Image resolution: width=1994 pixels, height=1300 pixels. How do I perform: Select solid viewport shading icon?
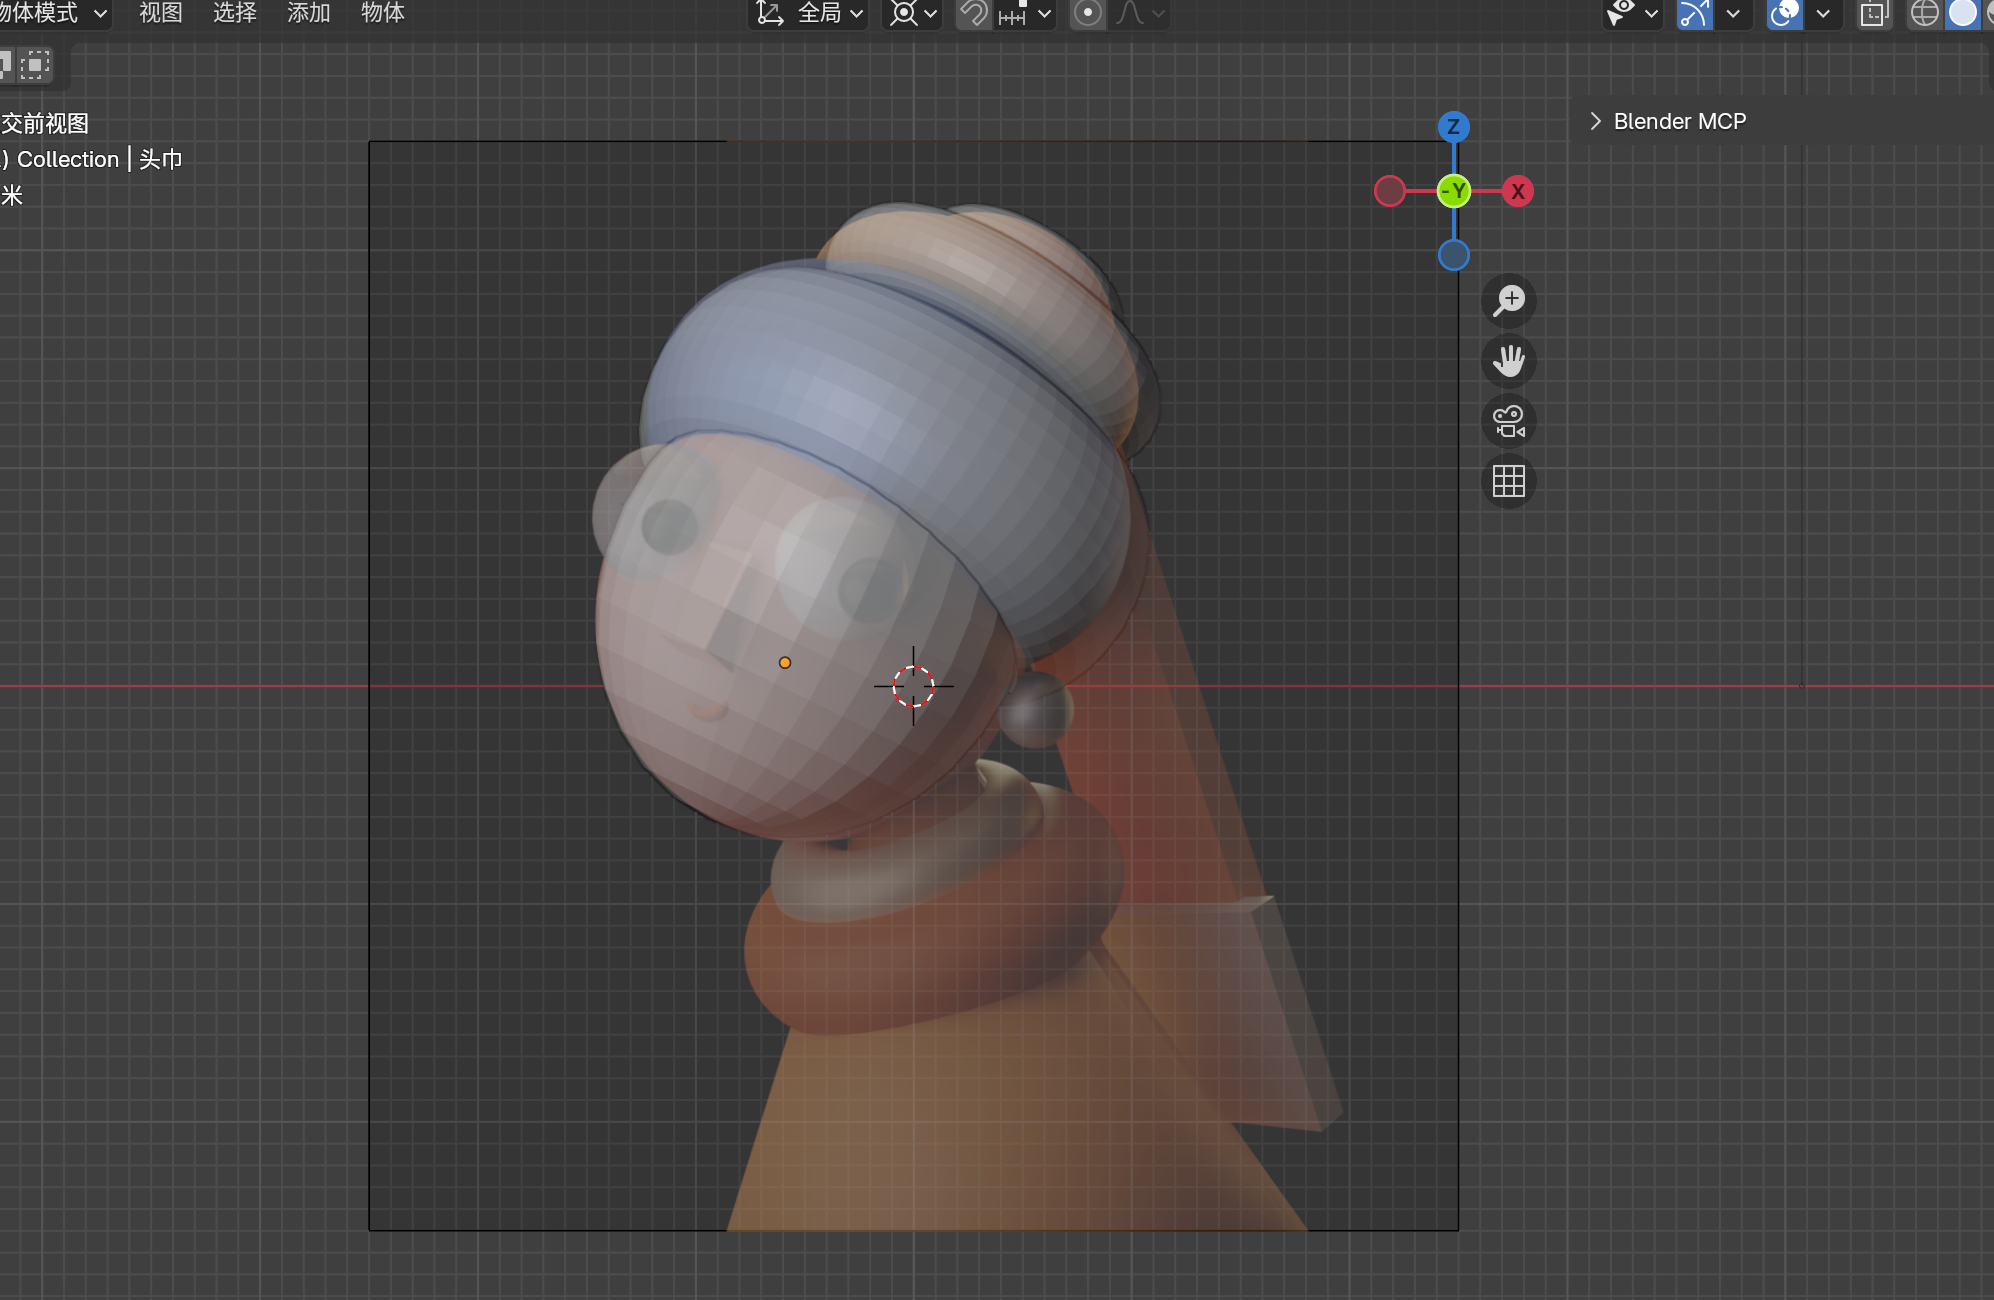[x=1962, y=13]
